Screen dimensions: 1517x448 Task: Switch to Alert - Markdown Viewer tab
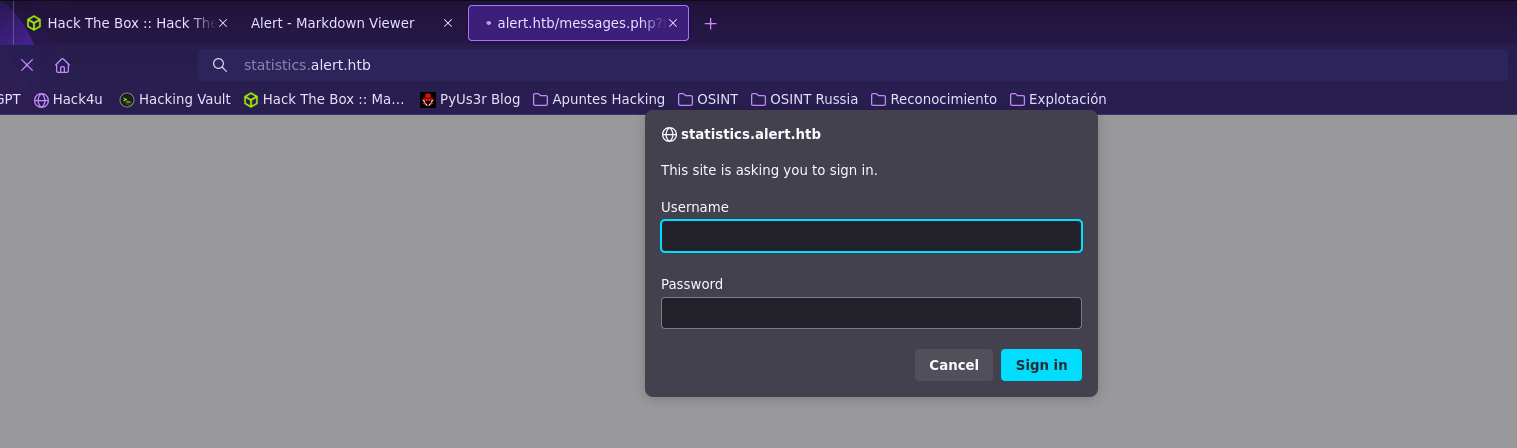[333, 23]
